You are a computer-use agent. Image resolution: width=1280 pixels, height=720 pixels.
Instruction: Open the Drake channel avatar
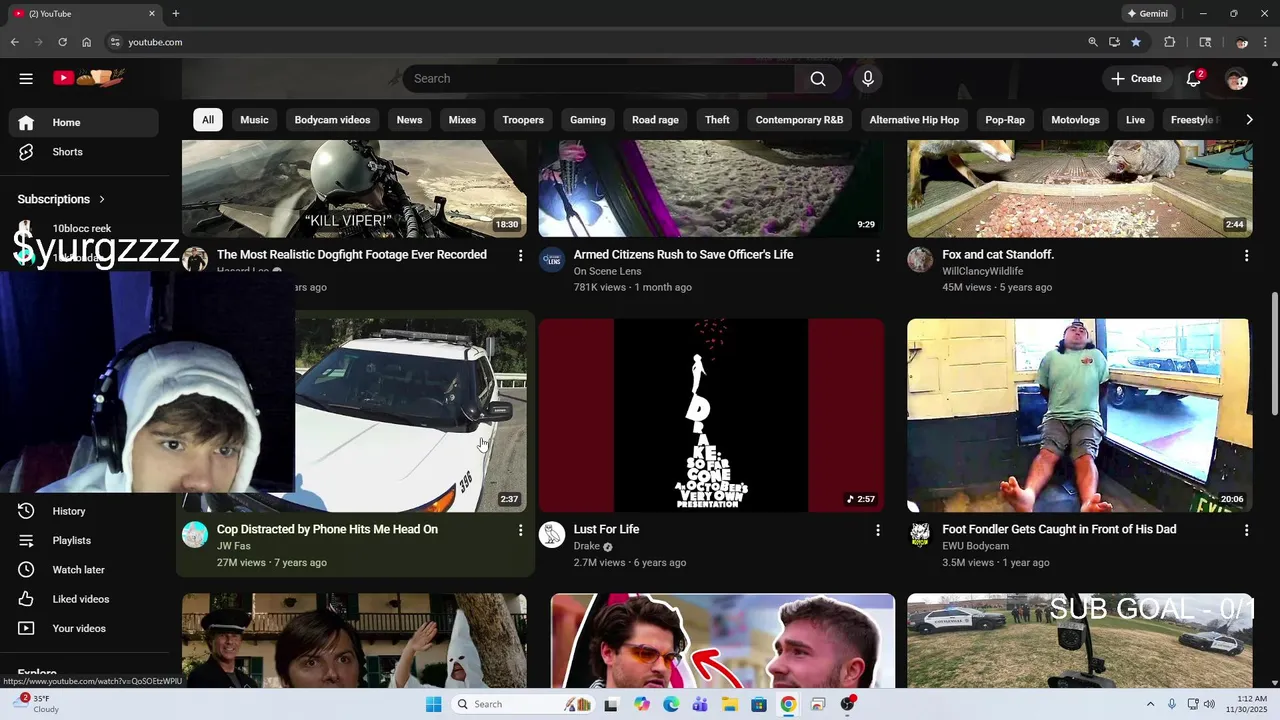pos(552,535)
